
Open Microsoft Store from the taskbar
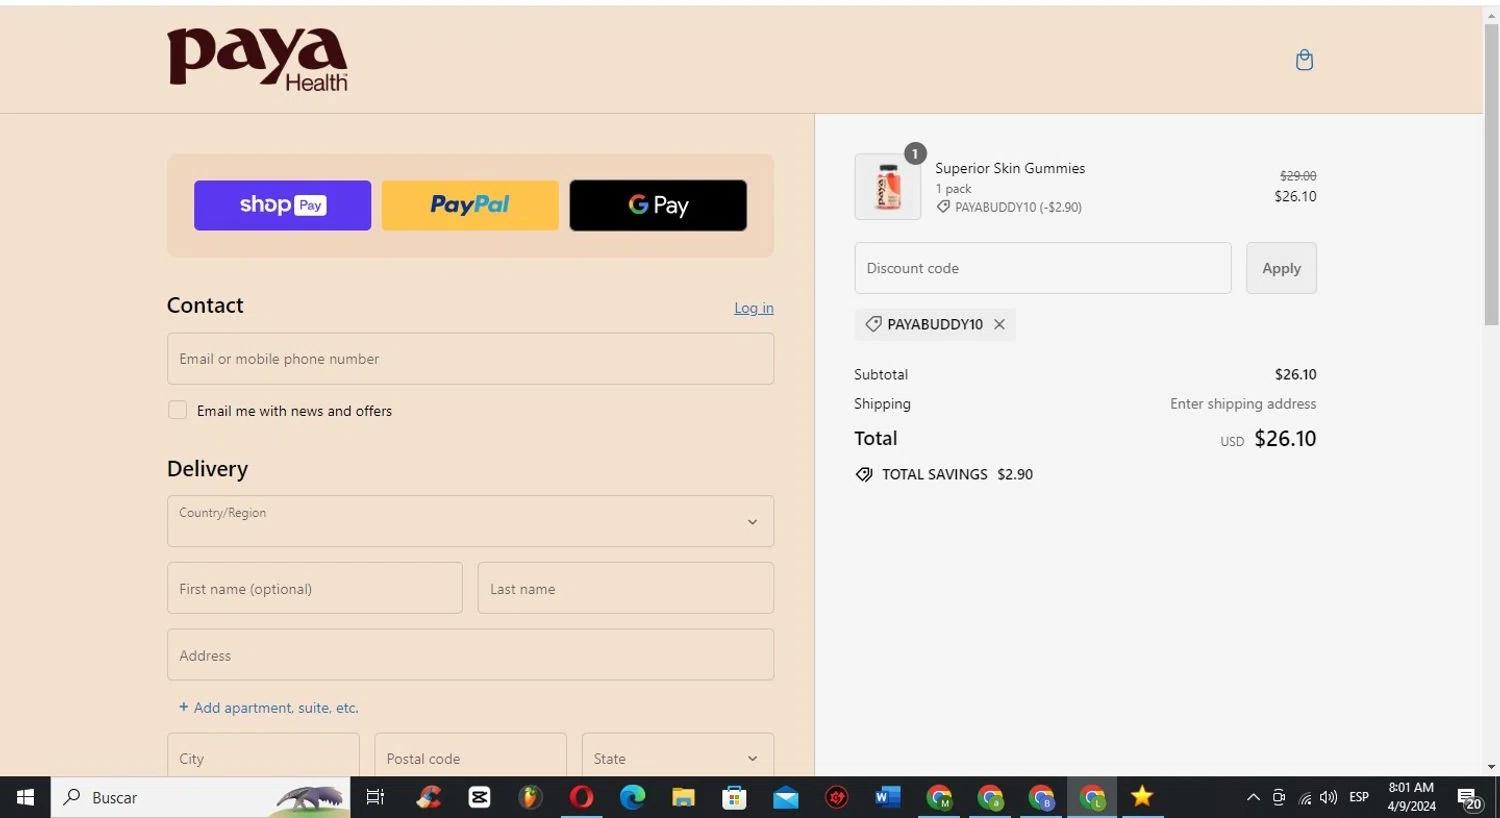click(734, 797)
